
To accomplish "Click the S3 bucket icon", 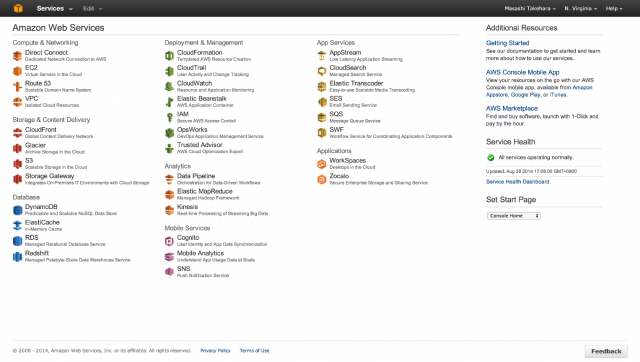I will coord(17,164).
